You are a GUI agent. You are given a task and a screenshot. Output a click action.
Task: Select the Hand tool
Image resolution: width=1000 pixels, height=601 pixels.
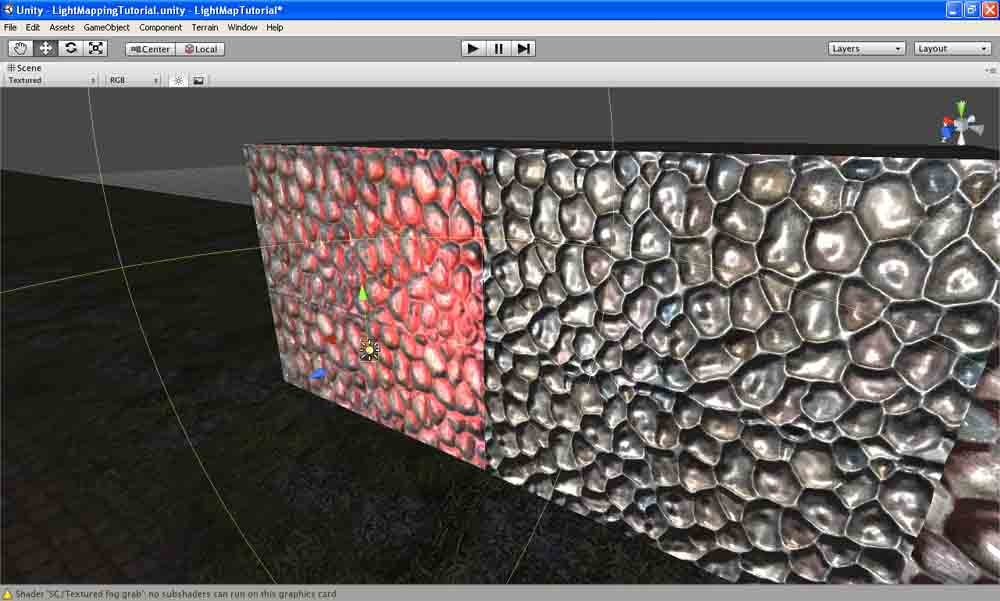pos(21,47)
